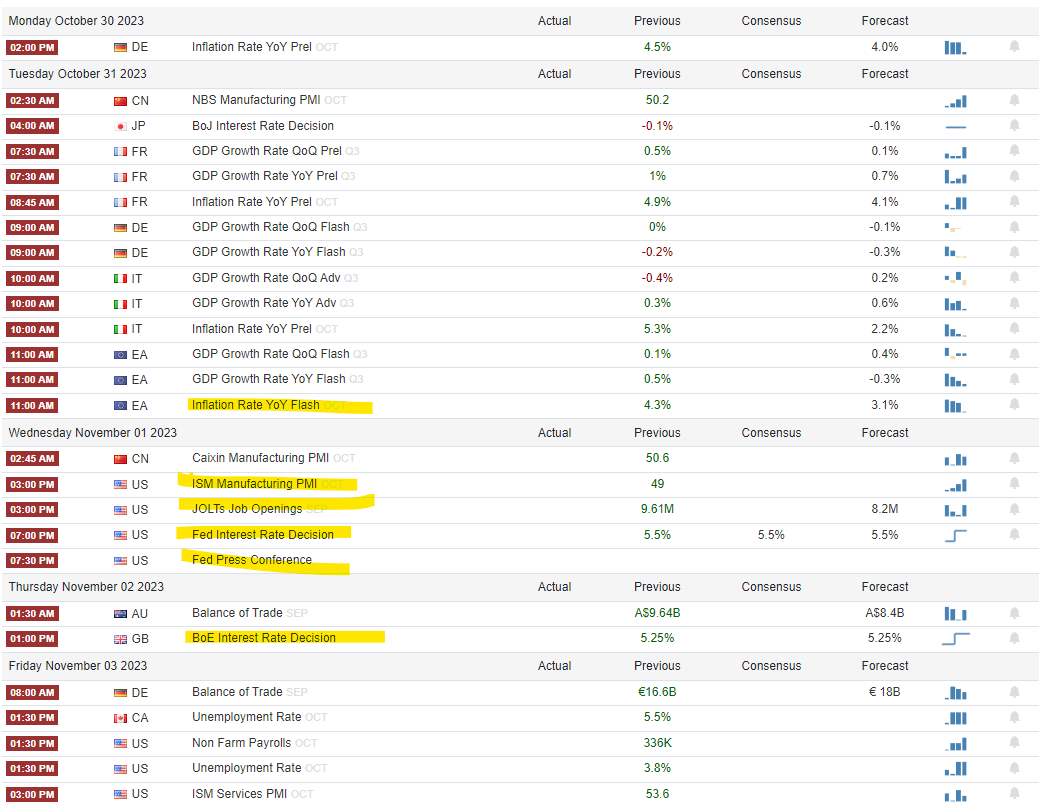Click the 9.61M previous value for JOLTs
The width and height of the screenshot is (1054, 807).
[657, 509]
